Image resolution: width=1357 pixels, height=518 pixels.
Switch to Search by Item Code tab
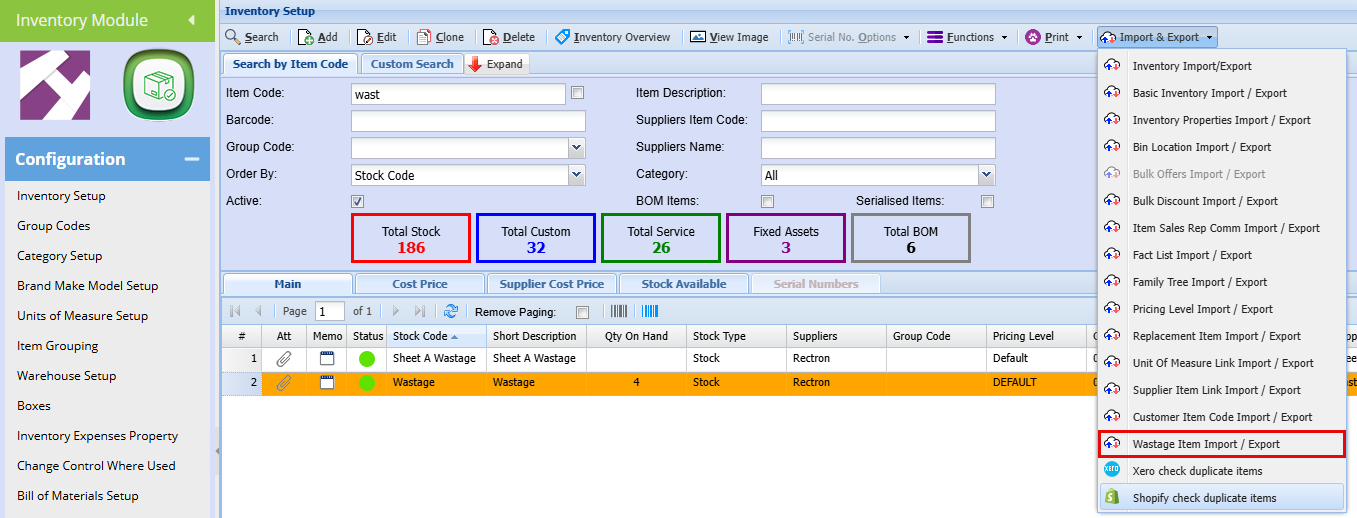290,64
